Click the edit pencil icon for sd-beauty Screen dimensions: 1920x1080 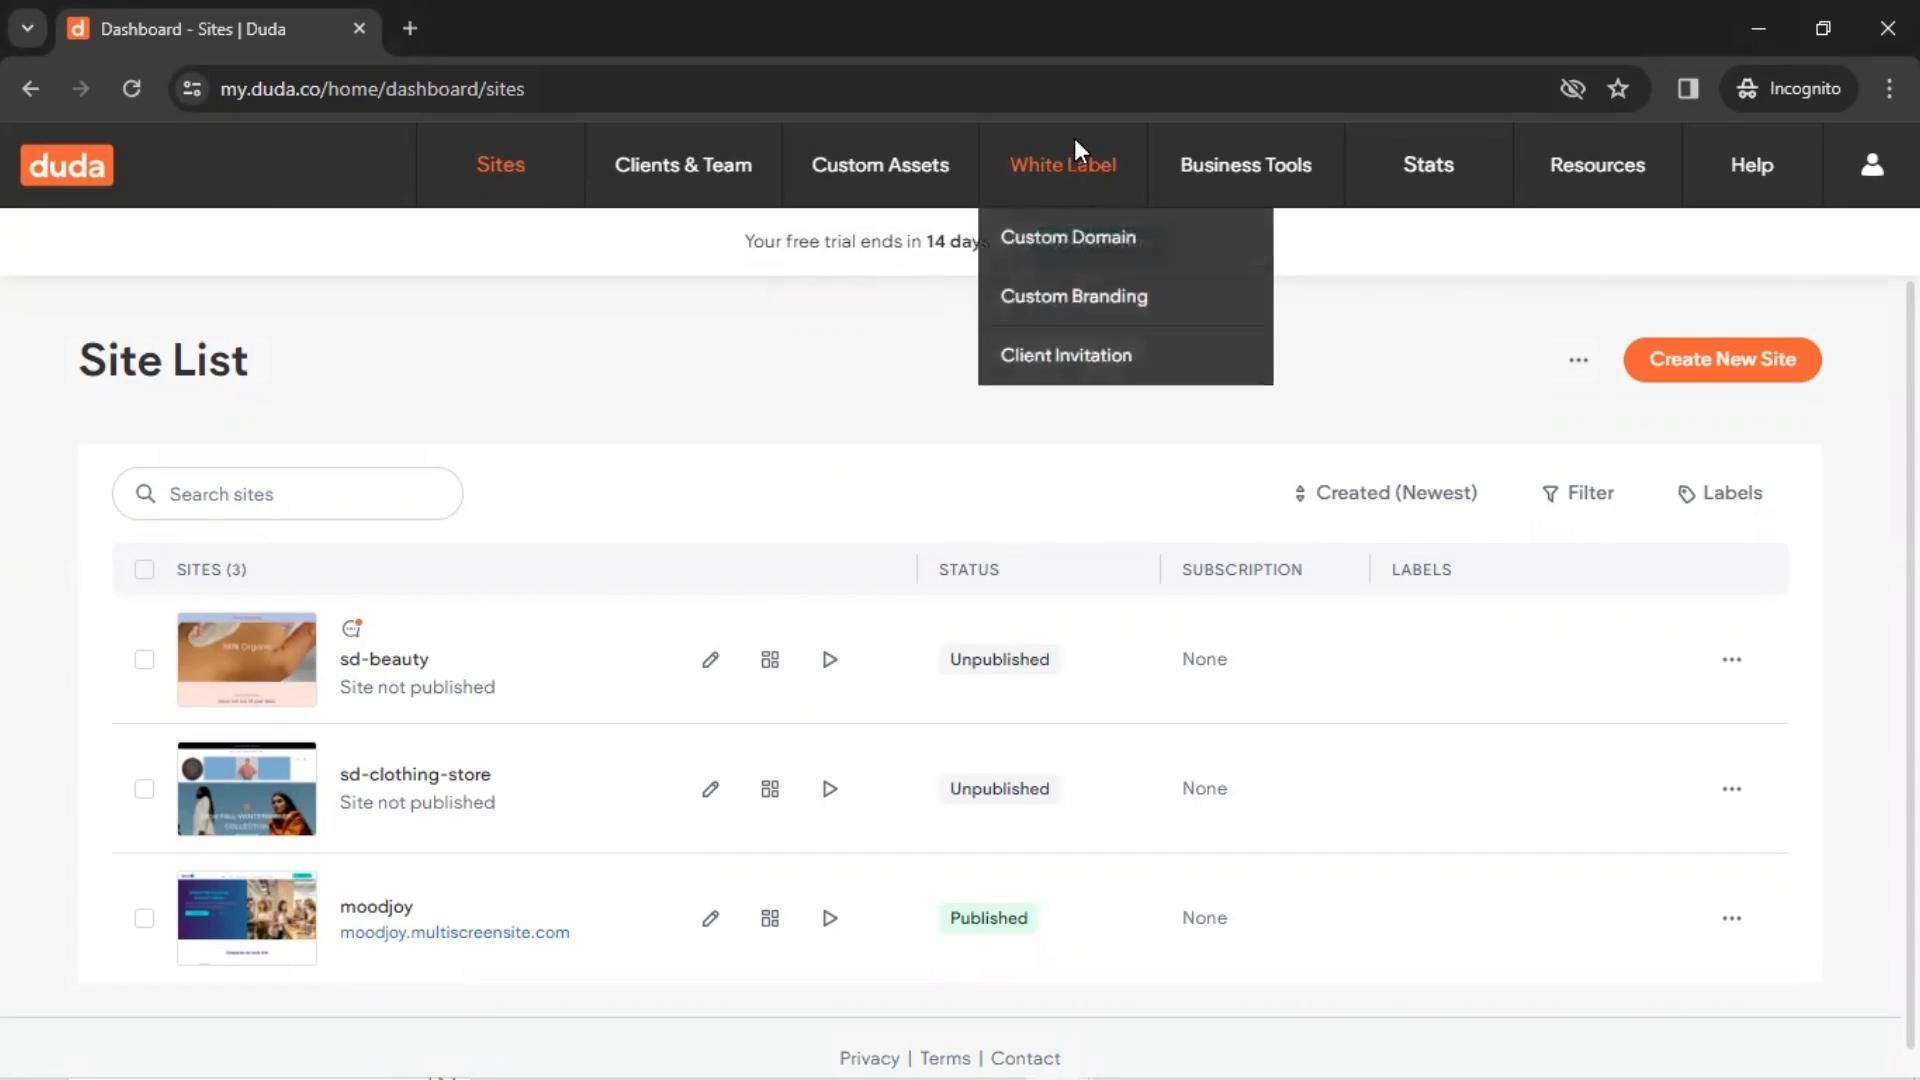tap(710, 660)
